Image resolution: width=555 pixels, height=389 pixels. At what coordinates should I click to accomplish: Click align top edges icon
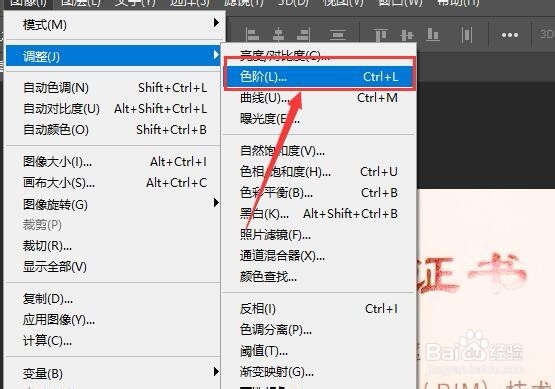point(381,35)
